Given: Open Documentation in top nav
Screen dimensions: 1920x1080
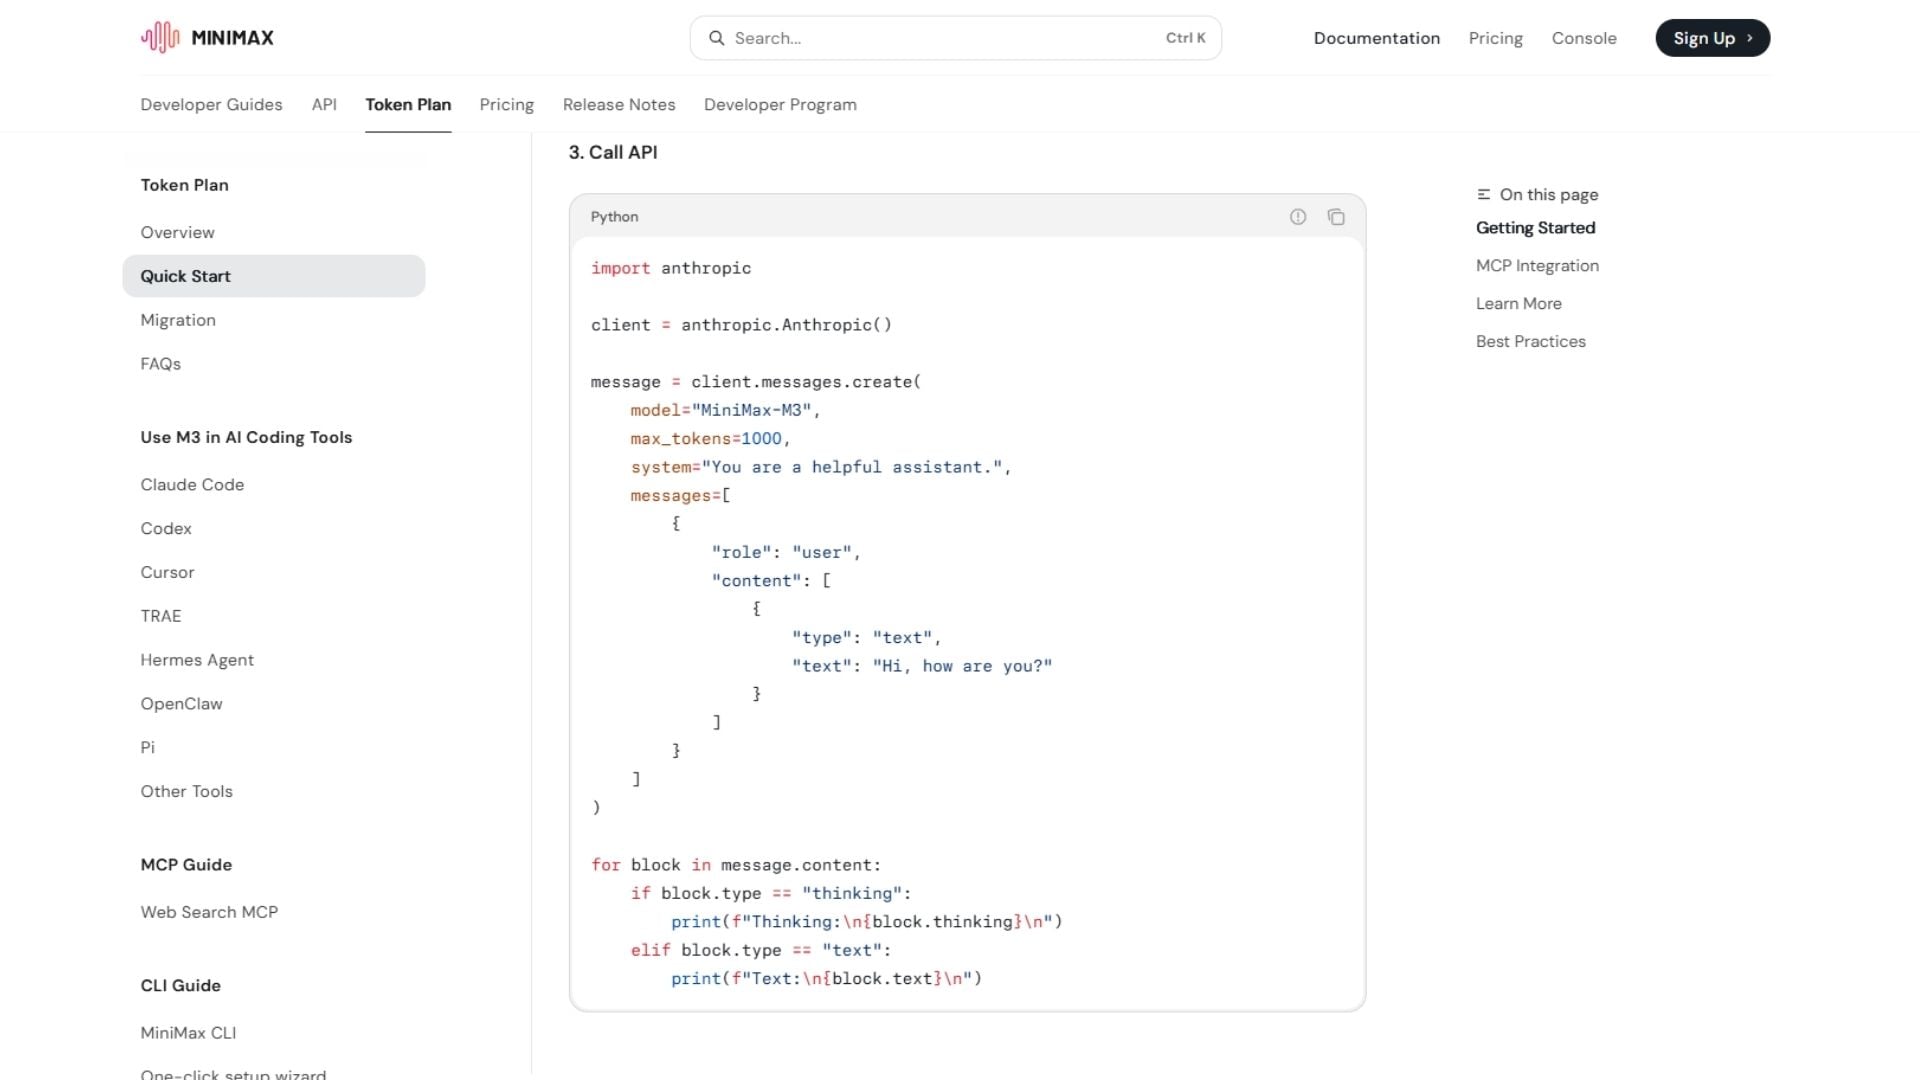Looking at the screenshot, I should pyautogui.click(x=1376, y=38).
